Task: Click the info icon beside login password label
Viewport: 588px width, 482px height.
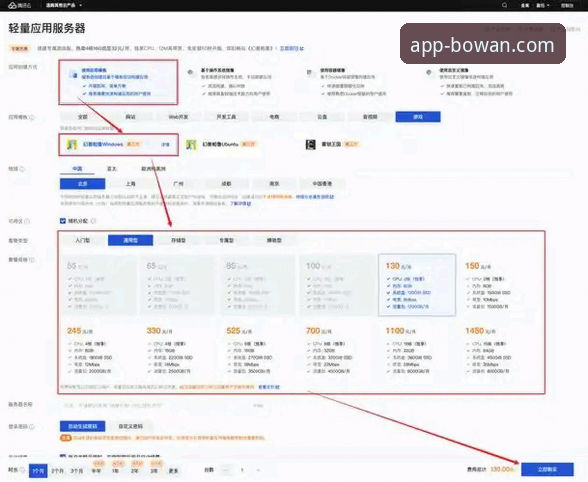Action: (x=32, y=426)
